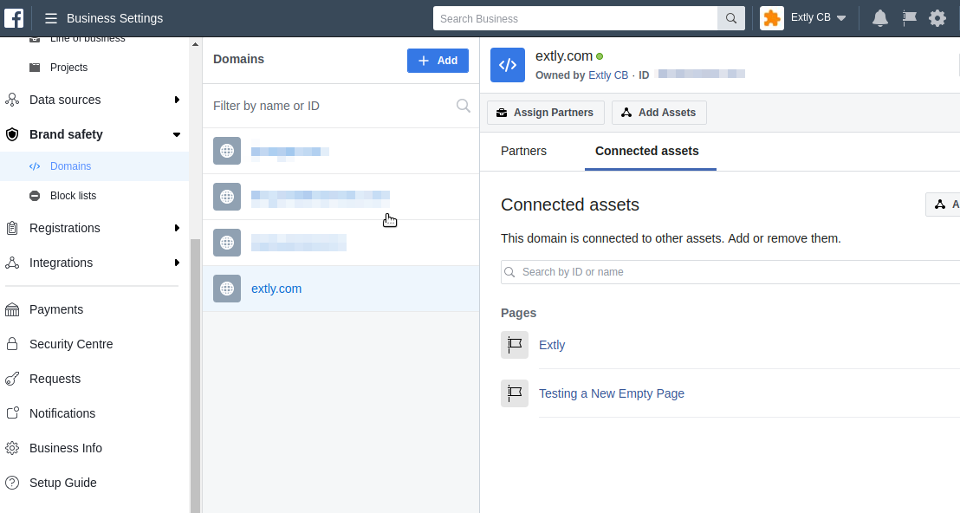Click the Filter by name or ID field
The image size is (960, 513).
point(341,106)
